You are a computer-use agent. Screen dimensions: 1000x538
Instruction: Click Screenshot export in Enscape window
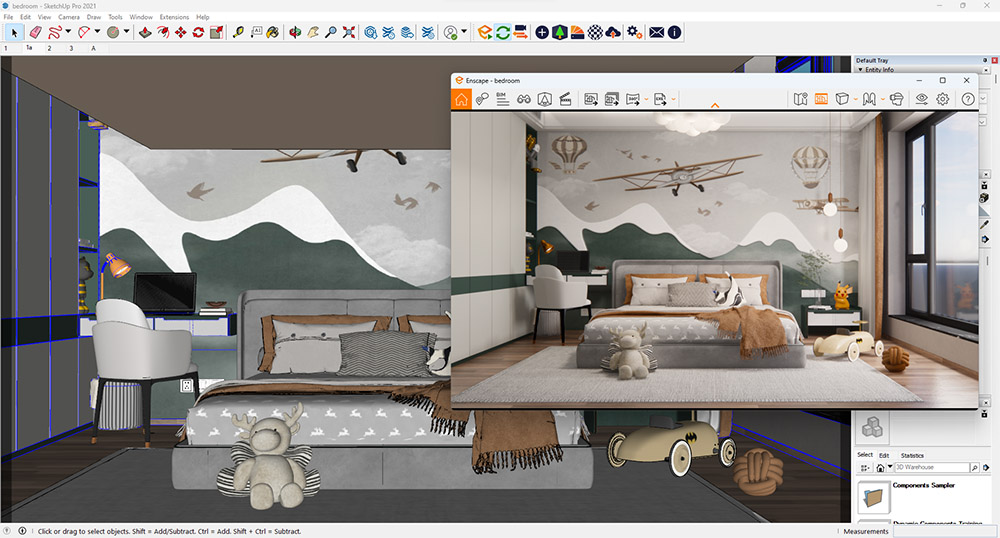pyautogui.click(x=591, y=99)
